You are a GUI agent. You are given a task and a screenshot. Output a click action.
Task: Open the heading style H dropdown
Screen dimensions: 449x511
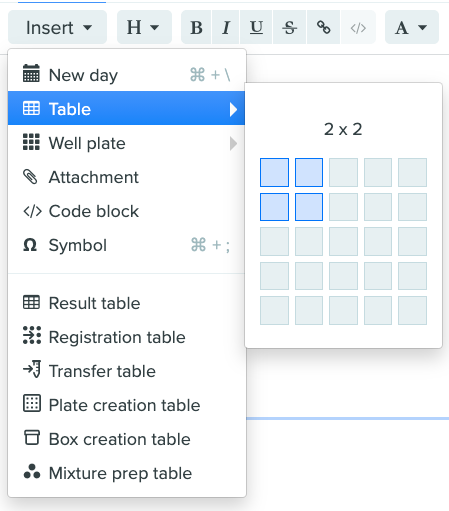point(144,27)
